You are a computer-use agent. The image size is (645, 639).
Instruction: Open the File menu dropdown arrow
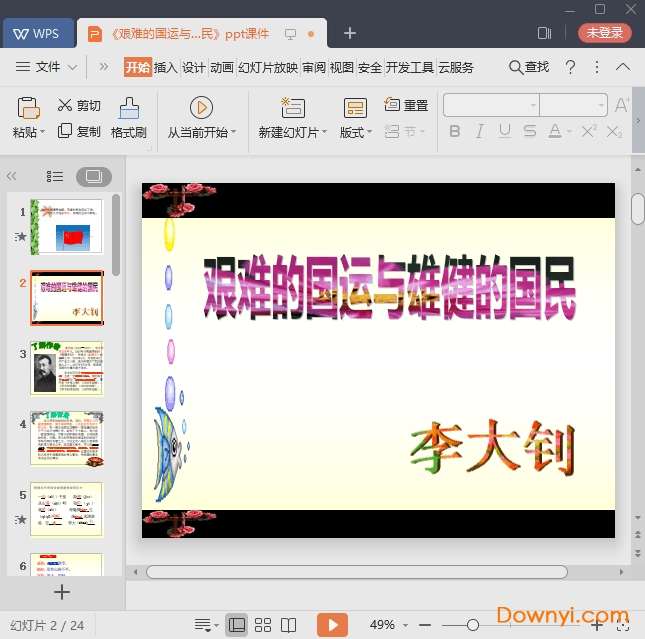72,67
